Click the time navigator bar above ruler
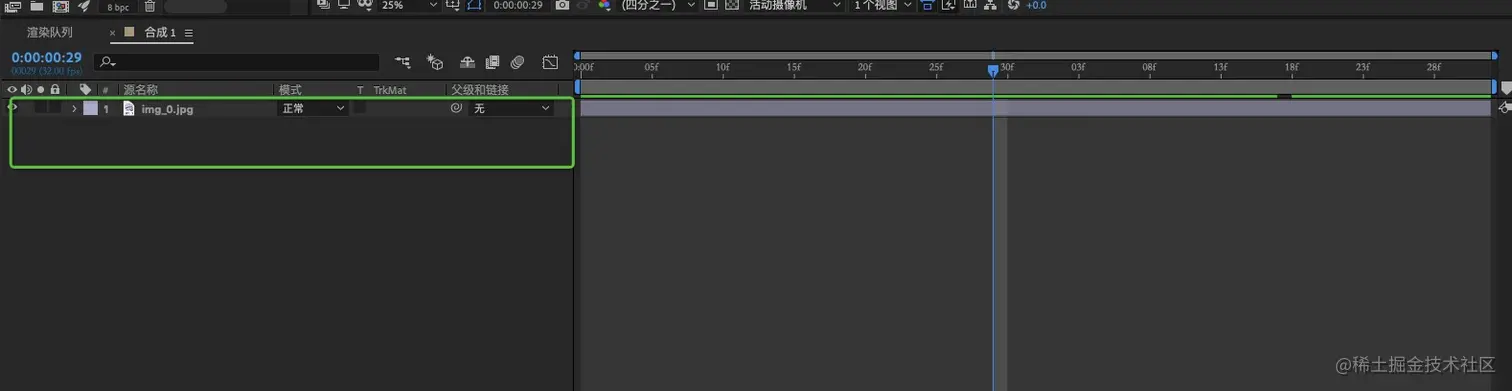The width and height of the screenshot is (1512, 391). (x=1036, y=55)
